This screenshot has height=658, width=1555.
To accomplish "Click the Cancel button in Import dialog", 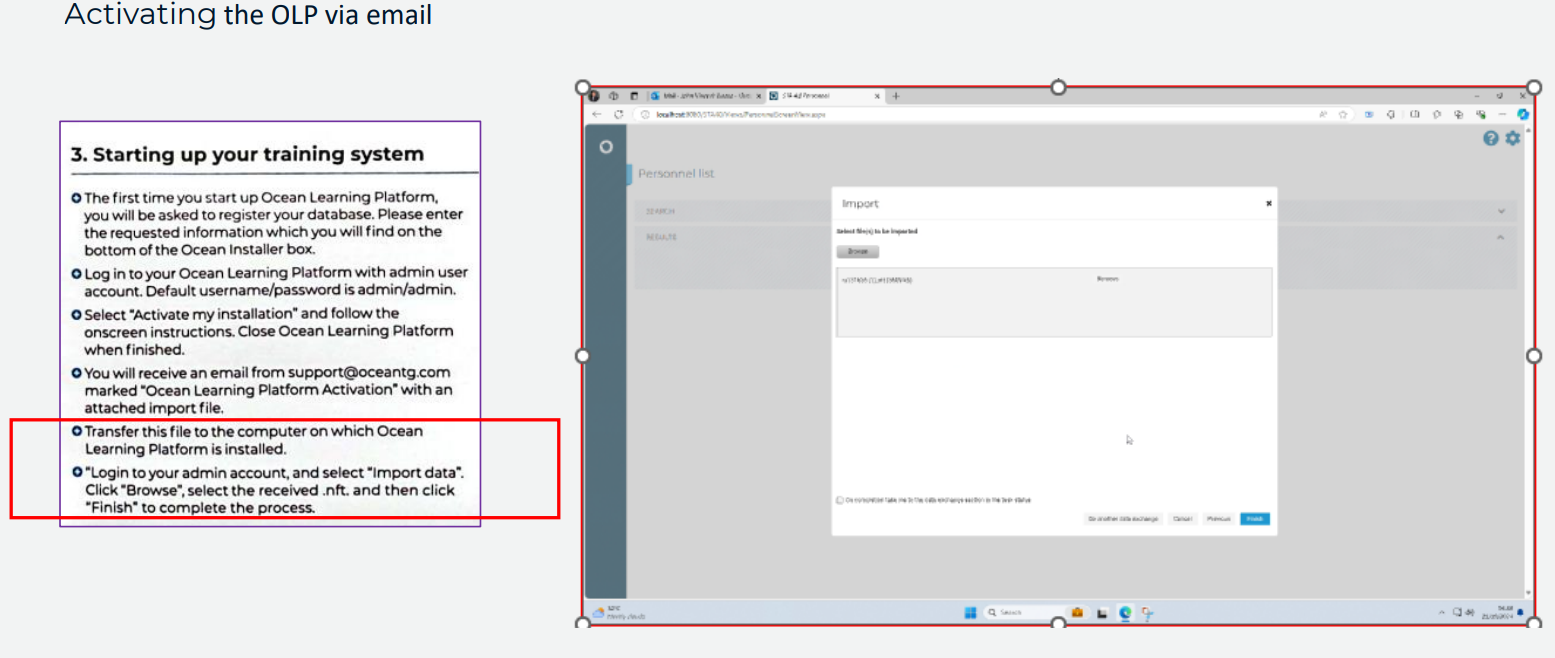I will [1182, 519].
